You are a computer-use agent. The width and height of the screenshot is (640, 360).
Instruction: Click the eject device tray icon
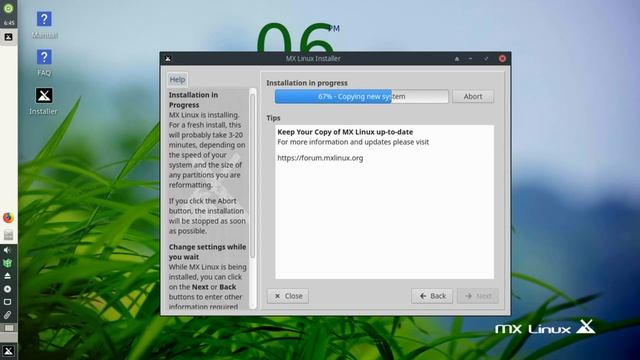(7, 276)
